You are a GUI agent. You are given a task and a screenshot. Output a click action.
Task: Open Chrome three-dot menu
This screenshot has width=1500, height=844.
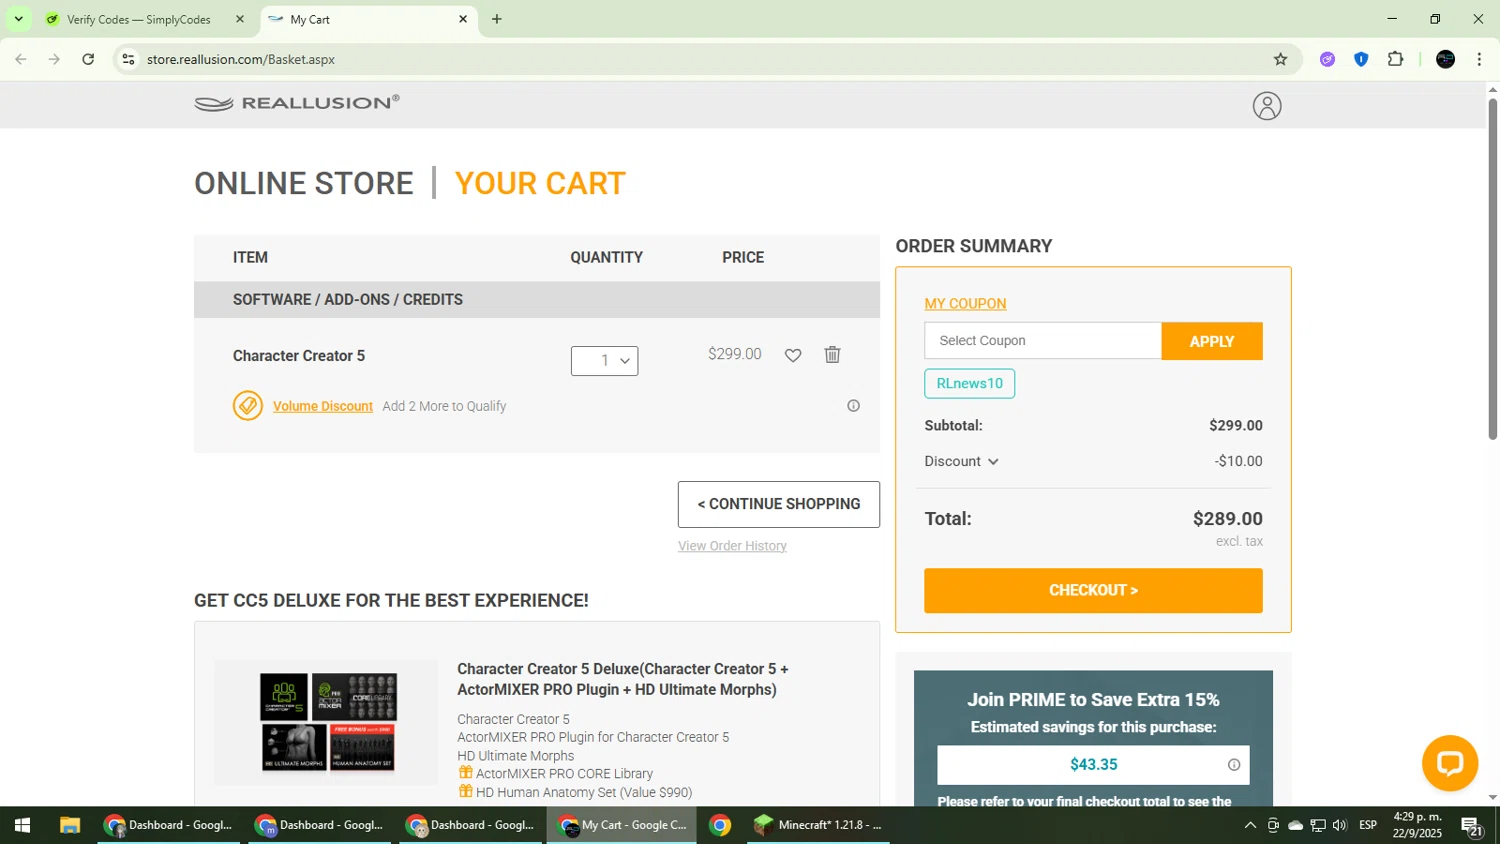pyautogui.click(x=1479, y=59)
